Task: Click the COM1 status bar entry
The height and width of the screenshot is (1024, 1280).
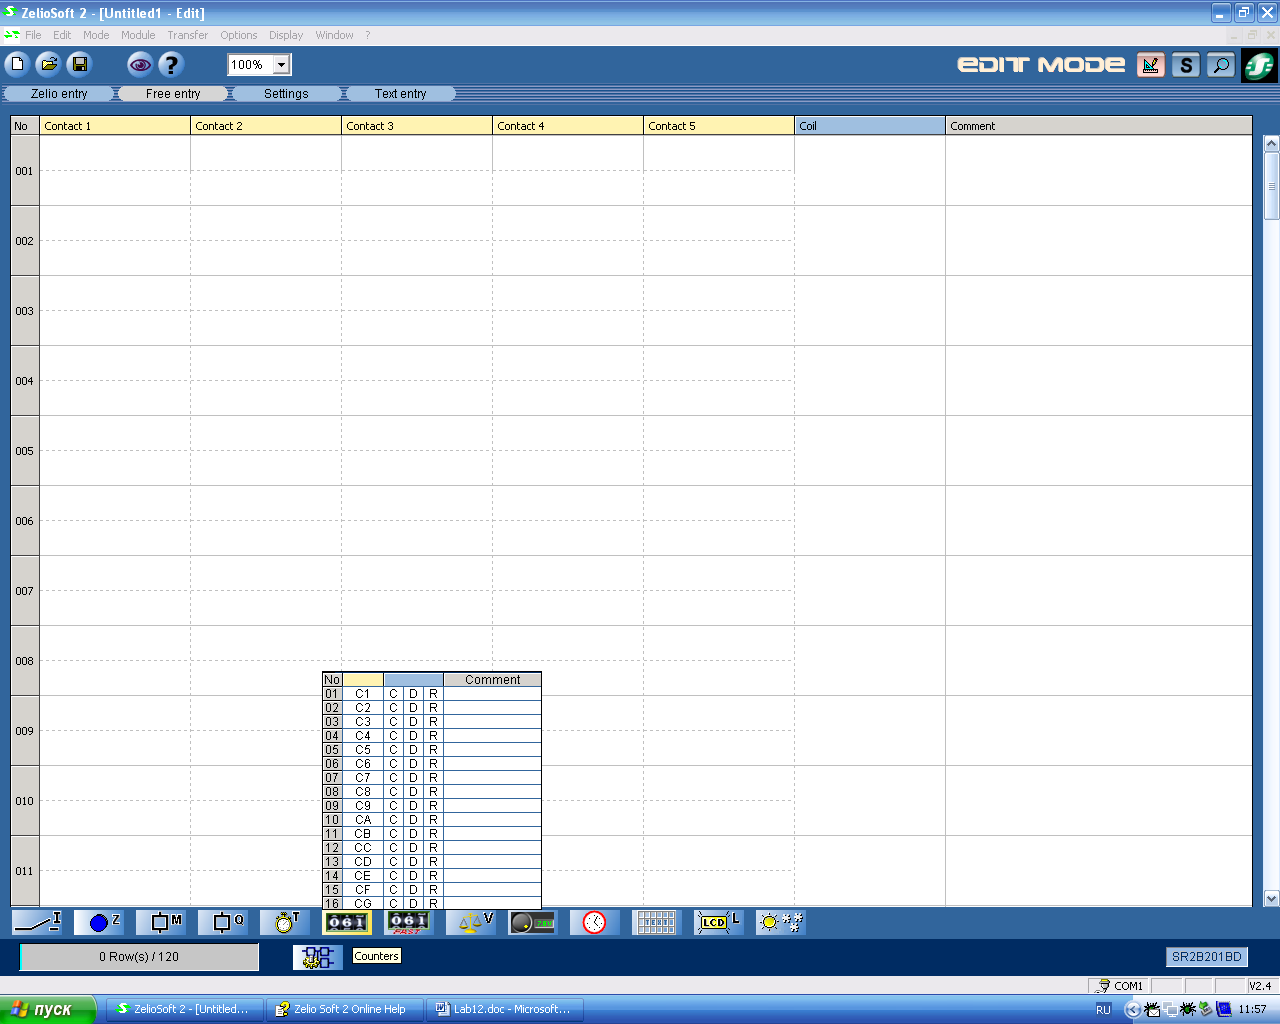Action: click(x=1120, y=986)
